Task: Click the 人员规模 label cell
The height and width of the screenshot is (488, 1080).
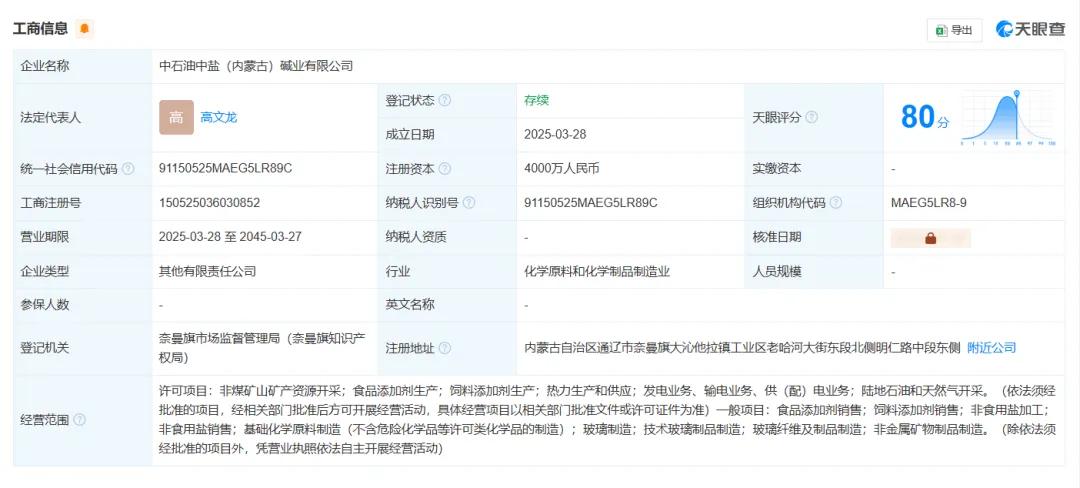Action: click(x=813, y=271)
